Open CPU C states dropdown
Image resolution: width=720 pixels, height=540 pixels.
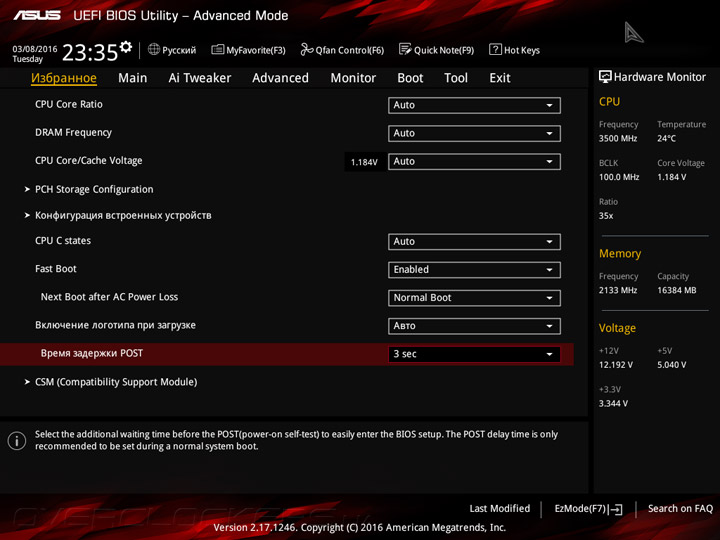tap(474, 242)
